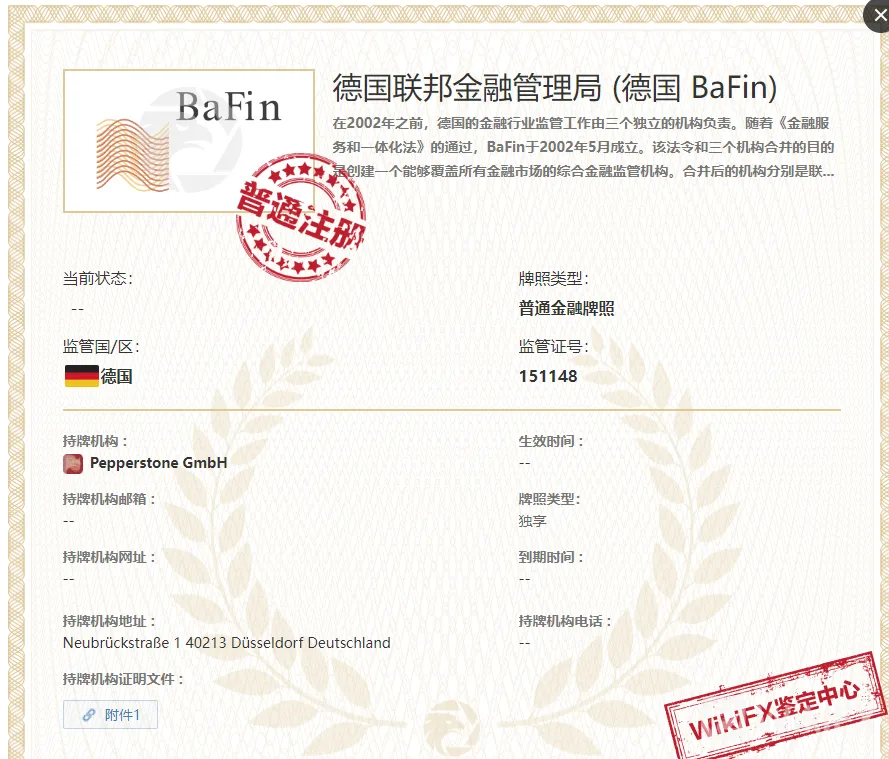The width and height of the screenshot is (889, 759).
Task: Click the 牌照类型 label above 普通金融牌照
Action: click(x=553, y=278)
